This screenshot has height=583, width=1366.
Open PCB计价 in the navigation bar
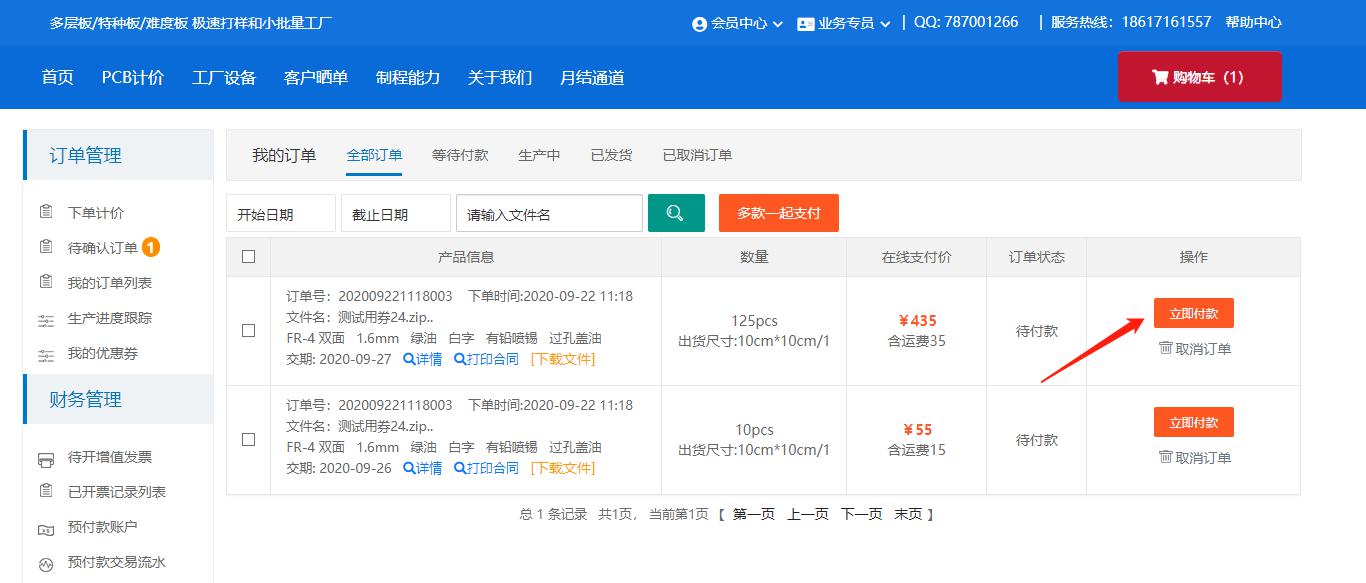[x=132, y=78]
